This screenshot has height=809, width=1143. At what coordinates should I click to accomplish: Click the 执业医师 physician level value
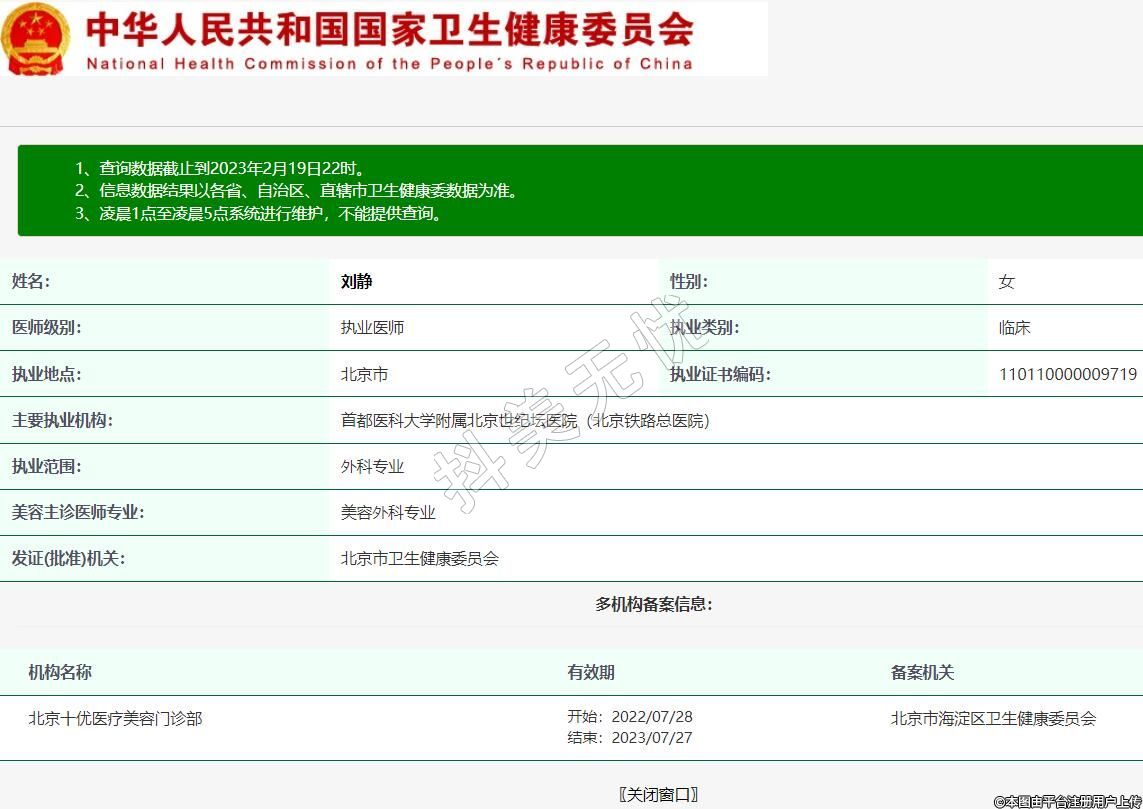(372, 328)
